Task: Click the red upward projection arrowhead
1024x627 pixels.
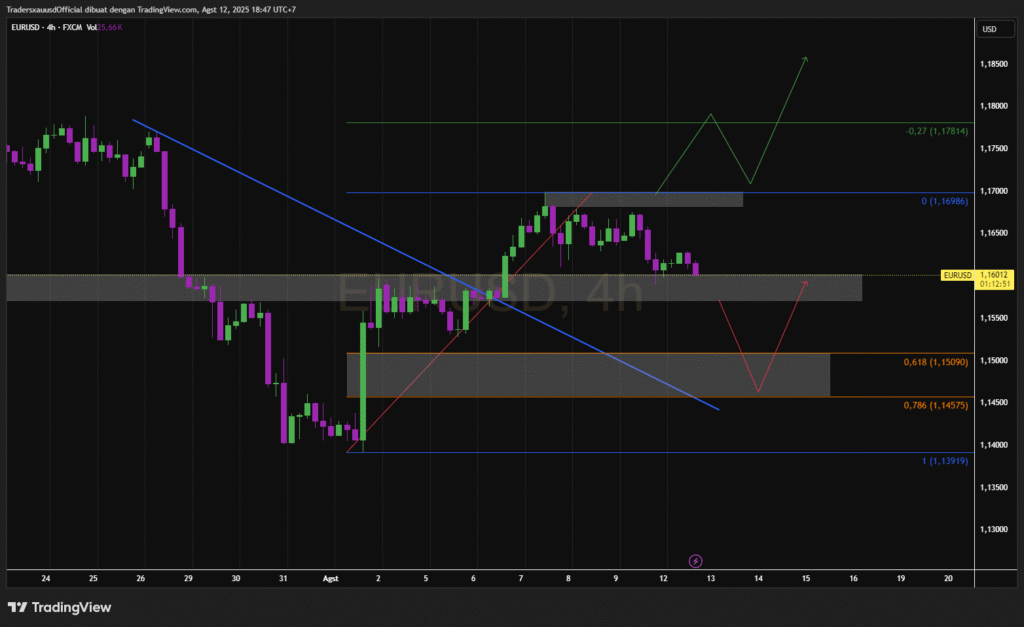Action: pos(805,283)
